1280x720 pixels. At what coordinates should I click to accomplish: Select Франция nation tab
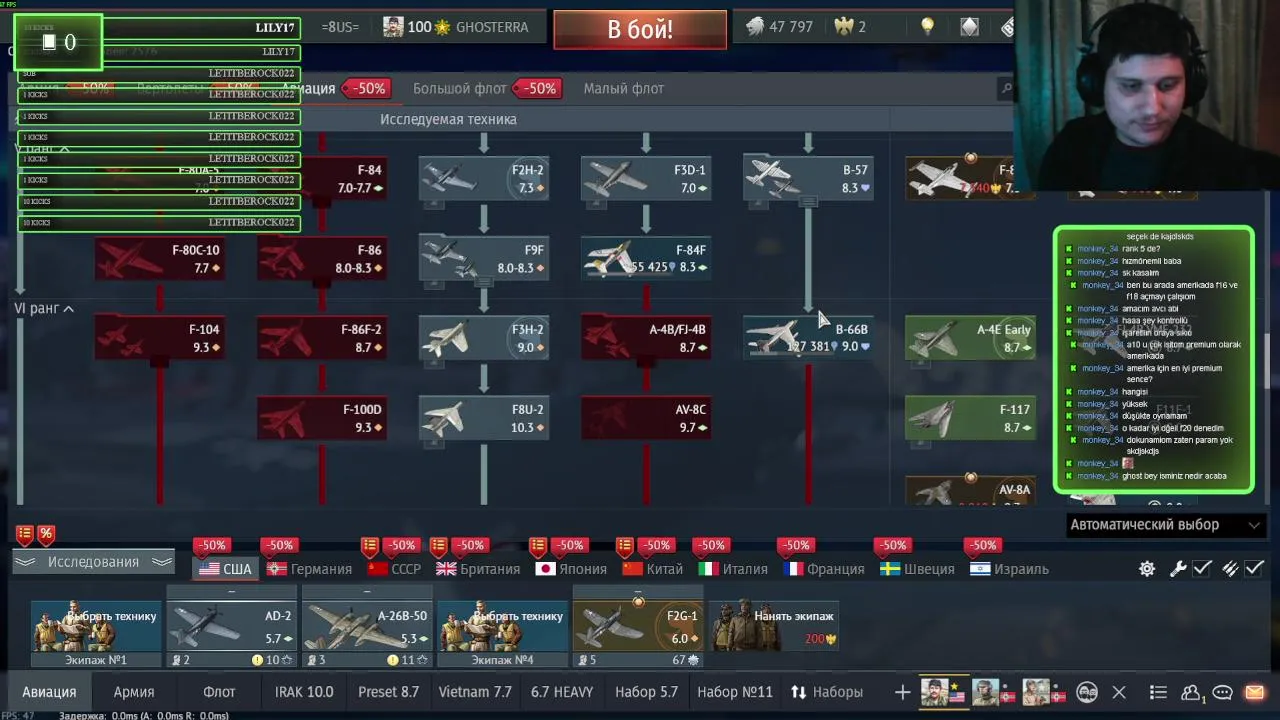tap(824, 568)
